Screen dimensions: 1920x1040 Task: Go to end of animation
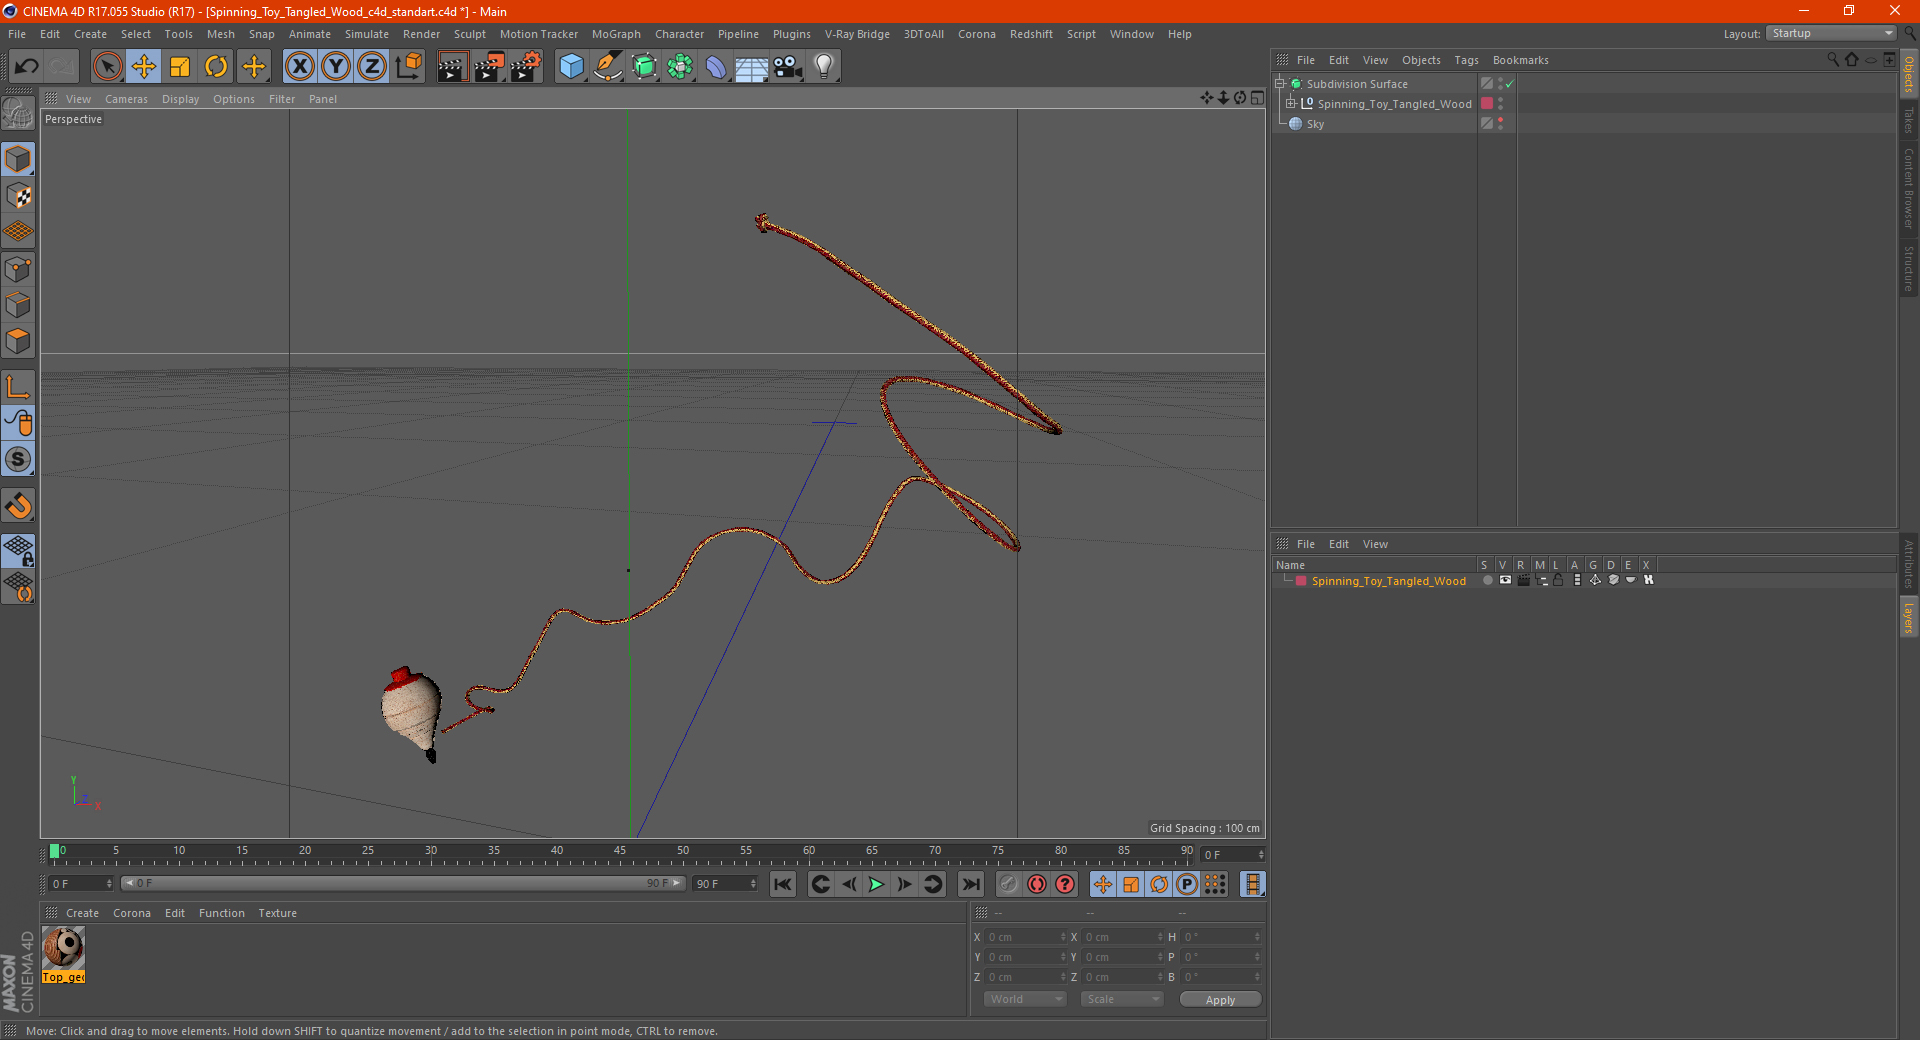pyautogui.click(x=970, y=884)
